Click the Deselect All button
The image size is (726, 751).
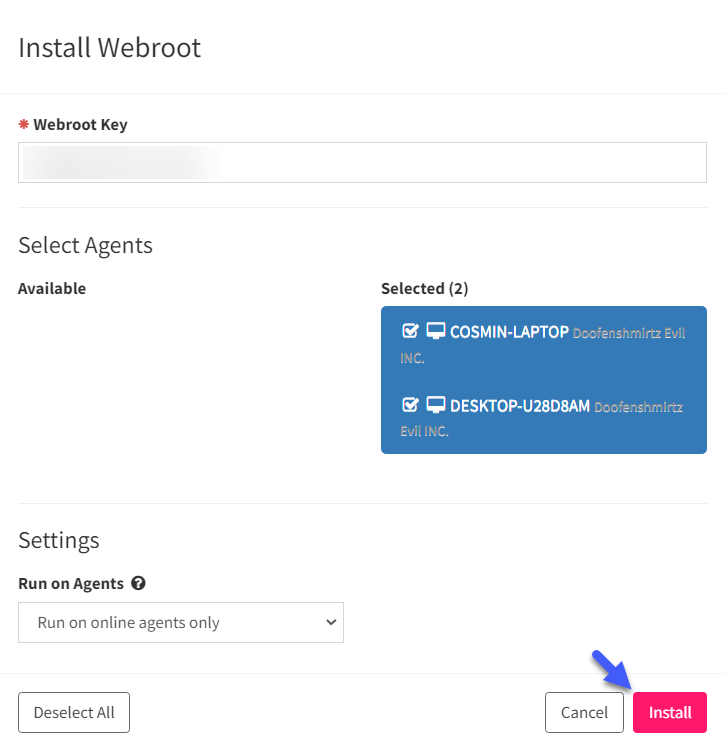(x=74, y=712)
